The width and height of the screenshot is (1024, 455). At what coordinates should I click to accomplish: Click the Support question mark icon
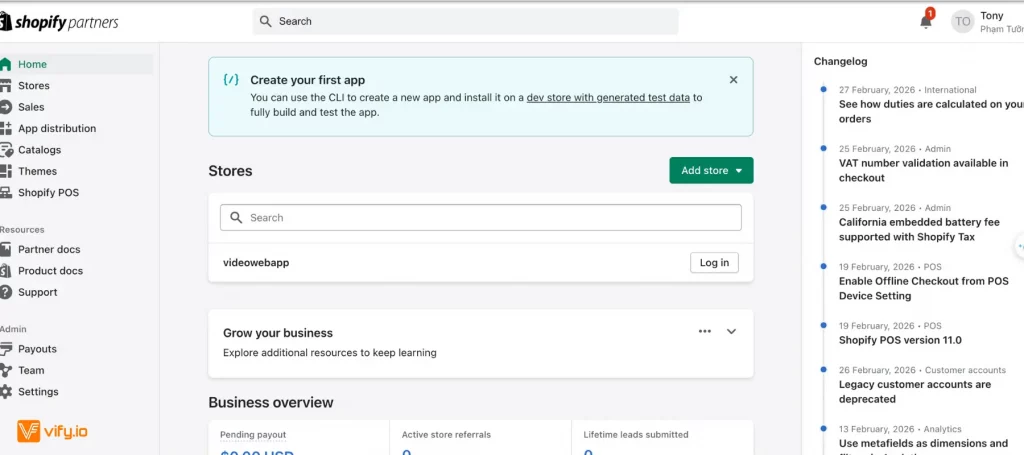5,292
